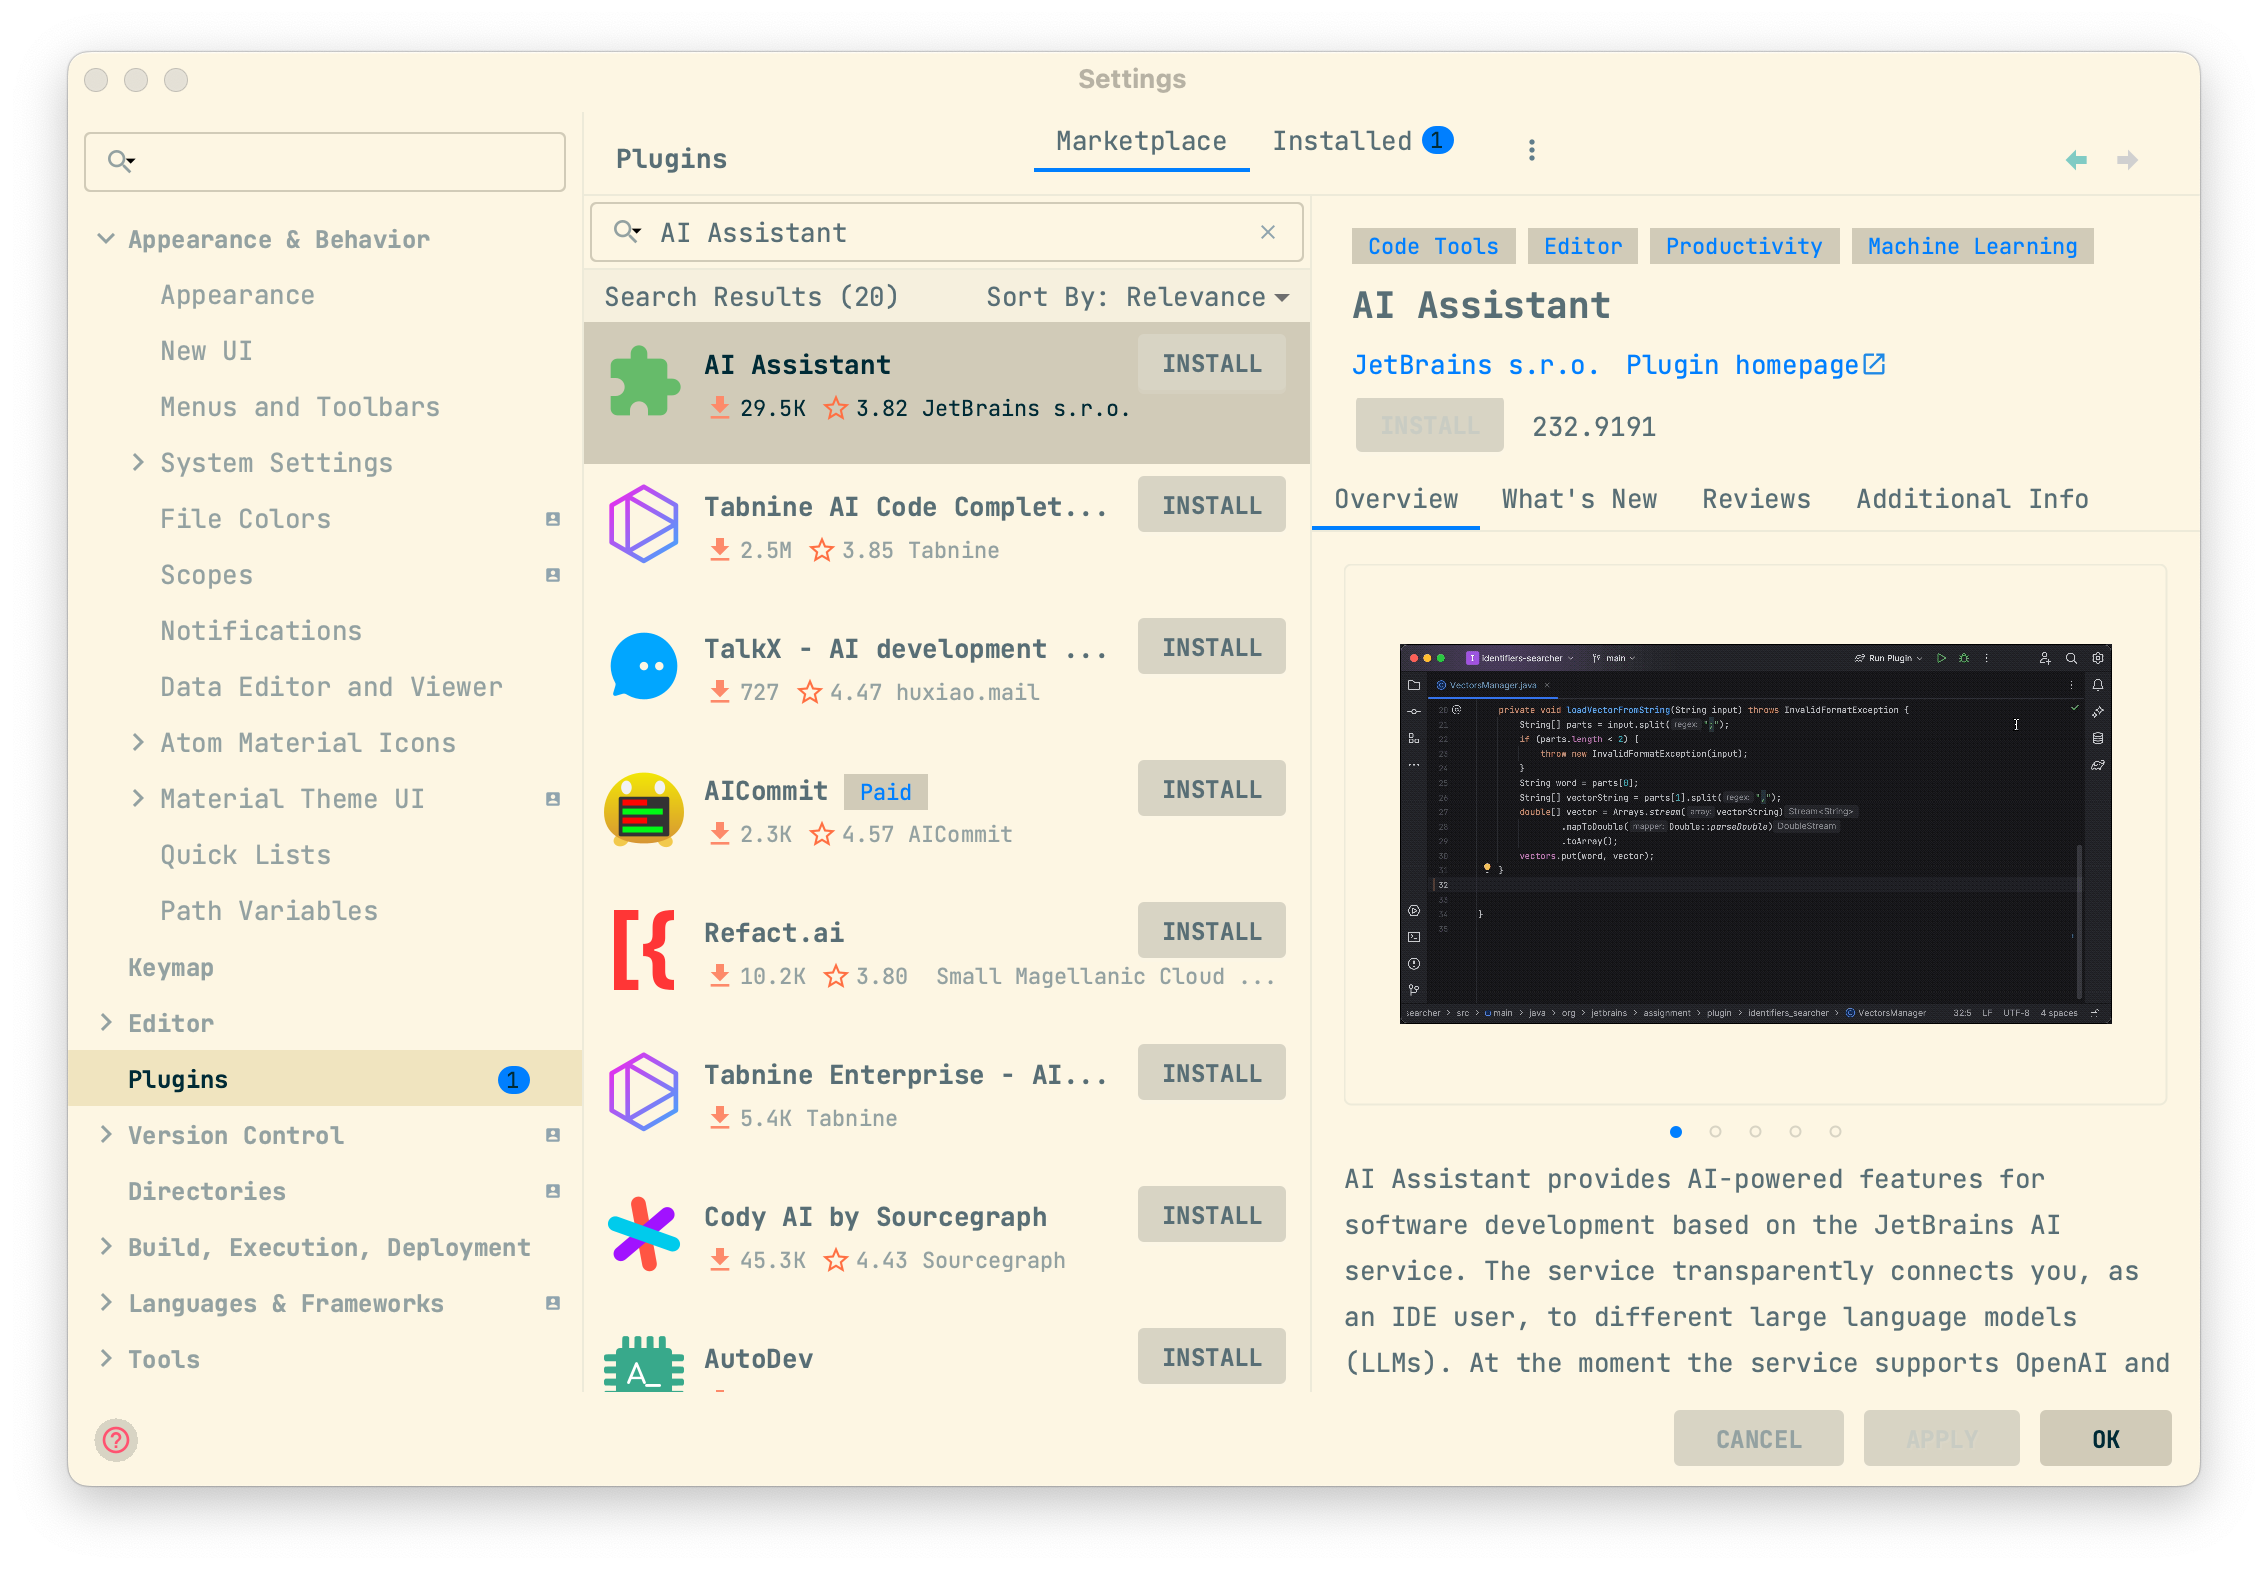Click the Directories project-level icon
The width and height of the screenshot is (2268, 1570).
[x=552, y=1191]
